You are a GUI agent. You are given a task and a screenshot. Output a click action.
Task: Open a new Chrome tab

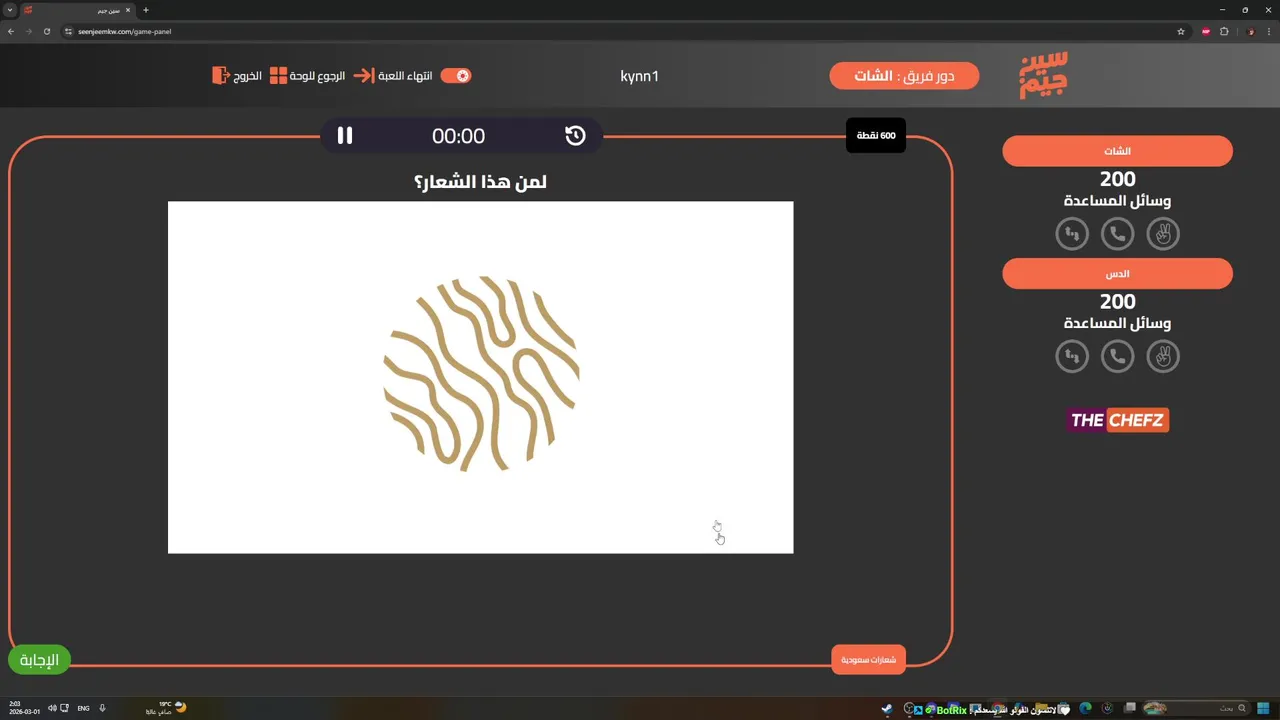click(146, 10)
